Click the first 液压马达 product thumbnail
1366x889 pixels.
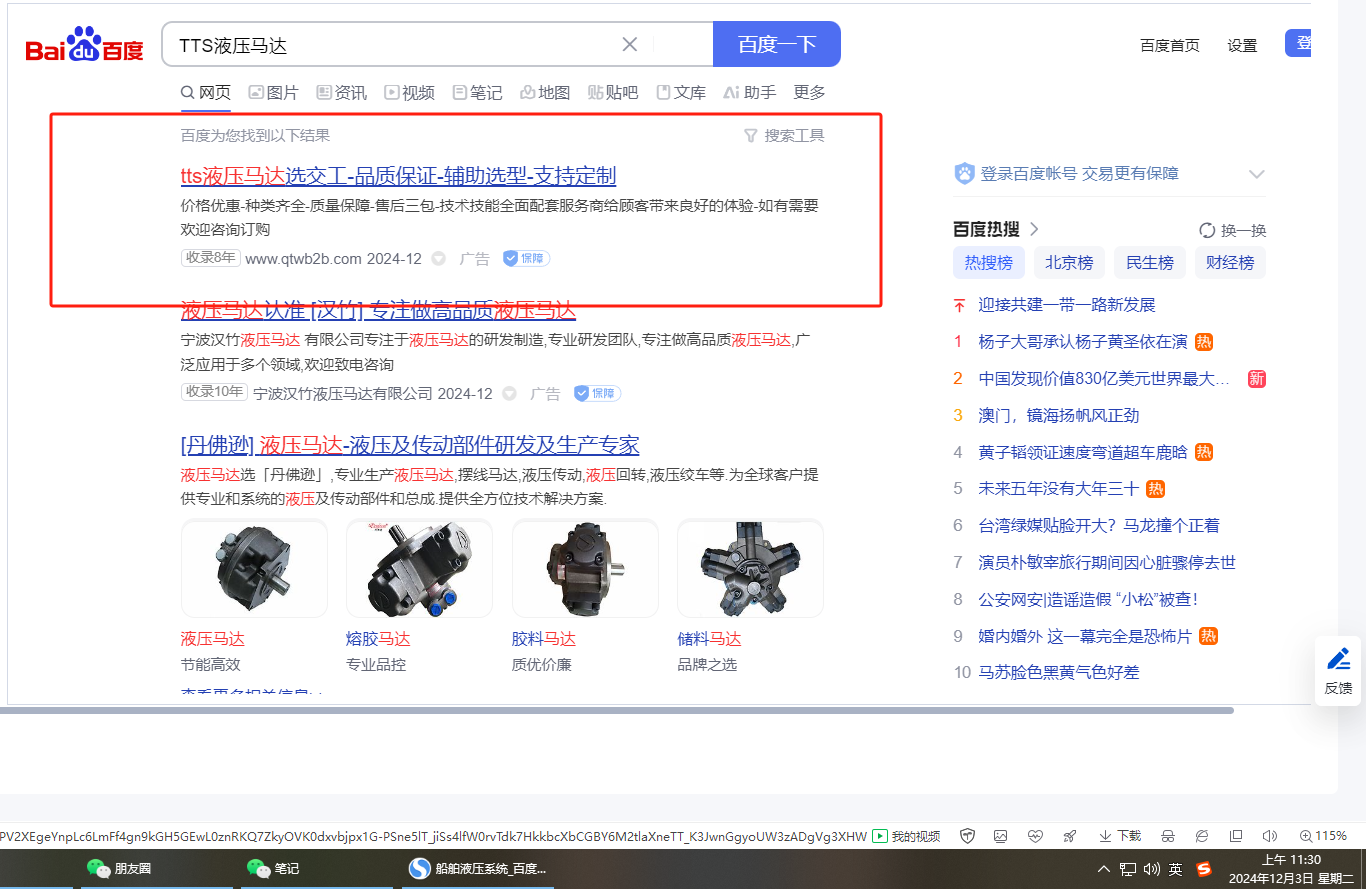point(254,568)
